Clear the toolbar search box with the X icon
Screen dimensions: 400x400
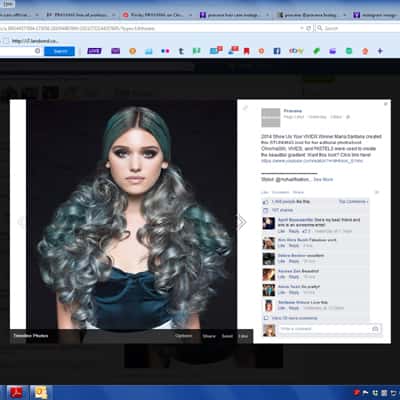point(37,51)
